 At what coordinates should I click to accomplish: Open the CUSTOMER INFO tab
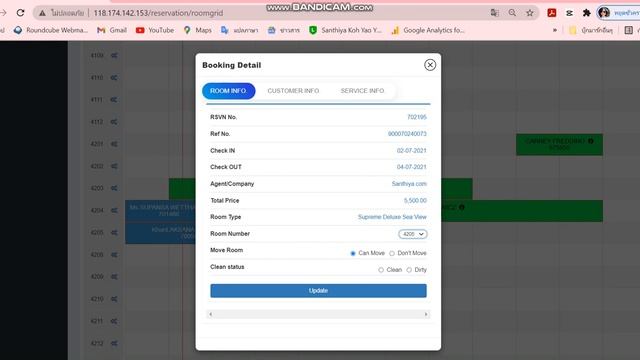(x=293, y=91)
